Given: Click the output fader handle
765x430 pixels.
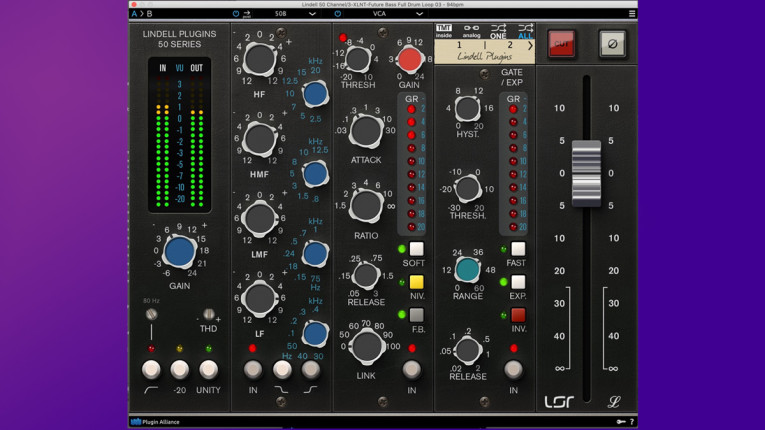Looking at the screenshot, I should tap(586, 173).
